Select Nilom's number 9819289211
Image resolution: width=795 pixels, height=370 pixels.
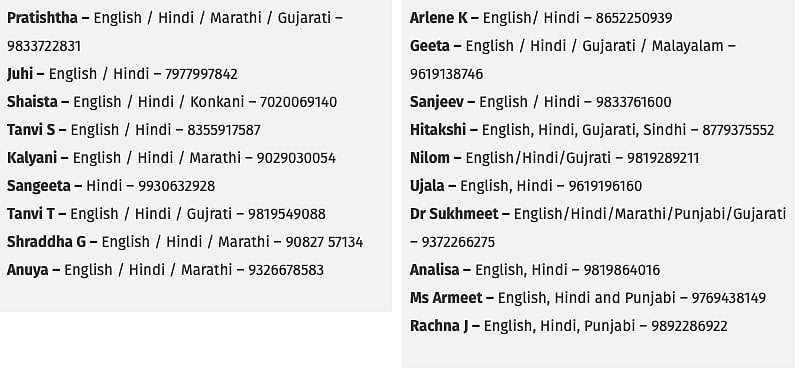click(x=663, y=158)
